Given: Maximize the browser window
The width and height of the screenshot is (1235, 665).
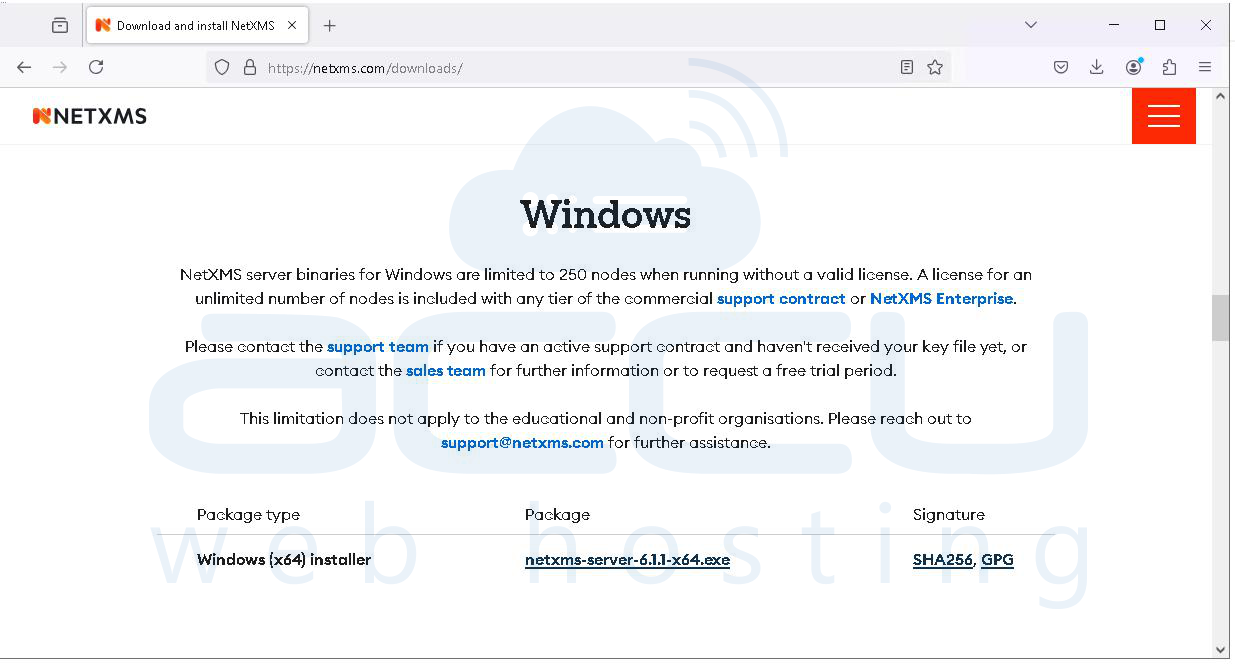Looking at the screenshot, I should (1160, 25).
